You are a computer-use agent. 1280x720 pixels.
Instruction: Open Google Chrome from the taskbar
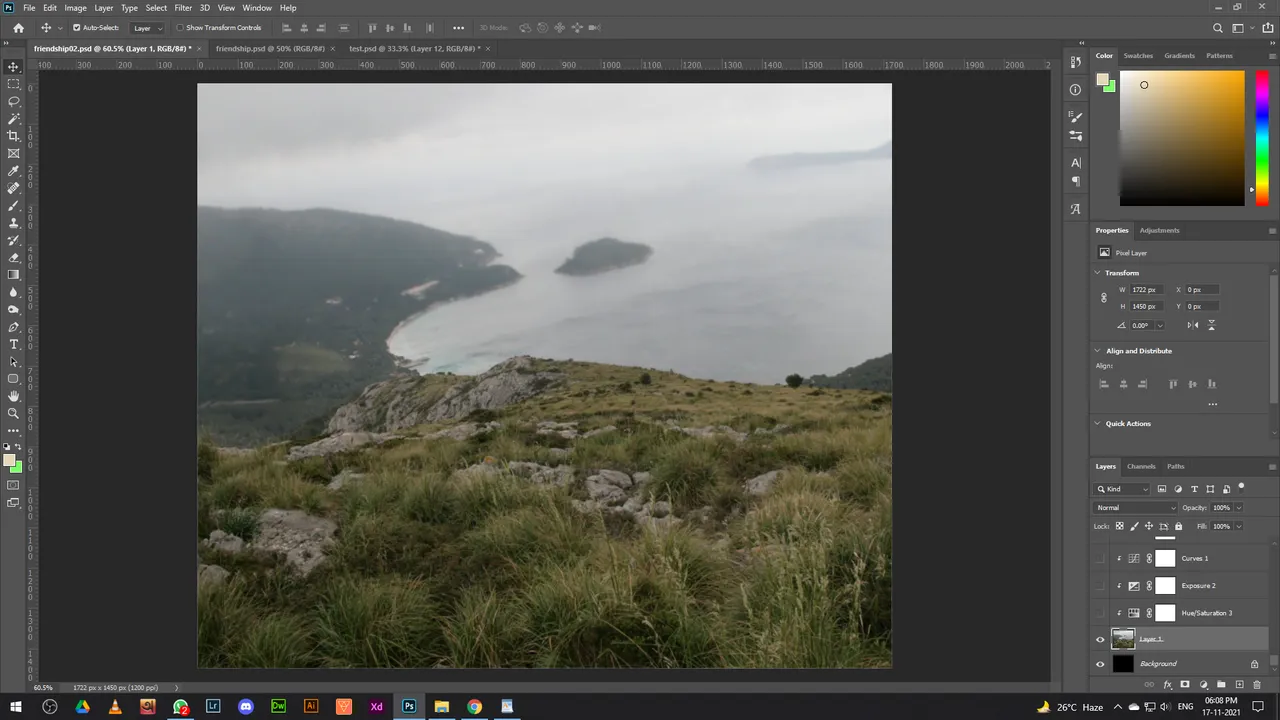tap(474, 706)
